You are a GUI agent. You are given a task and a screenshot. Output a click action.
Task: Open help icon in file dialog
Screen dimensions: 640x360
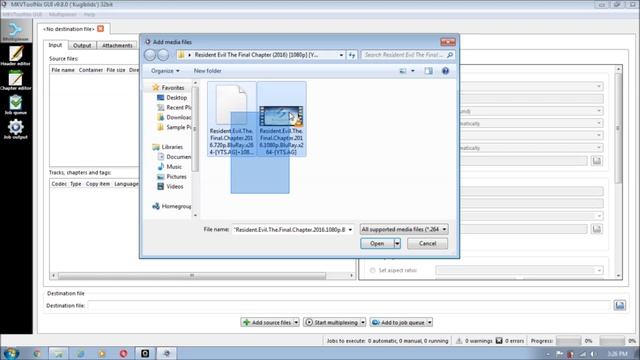(x=445, y=71)
